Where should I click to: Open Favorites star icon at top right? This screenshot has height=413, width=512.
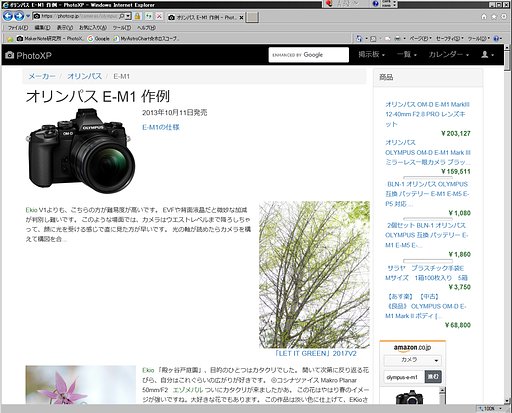(x=494, y=16)
